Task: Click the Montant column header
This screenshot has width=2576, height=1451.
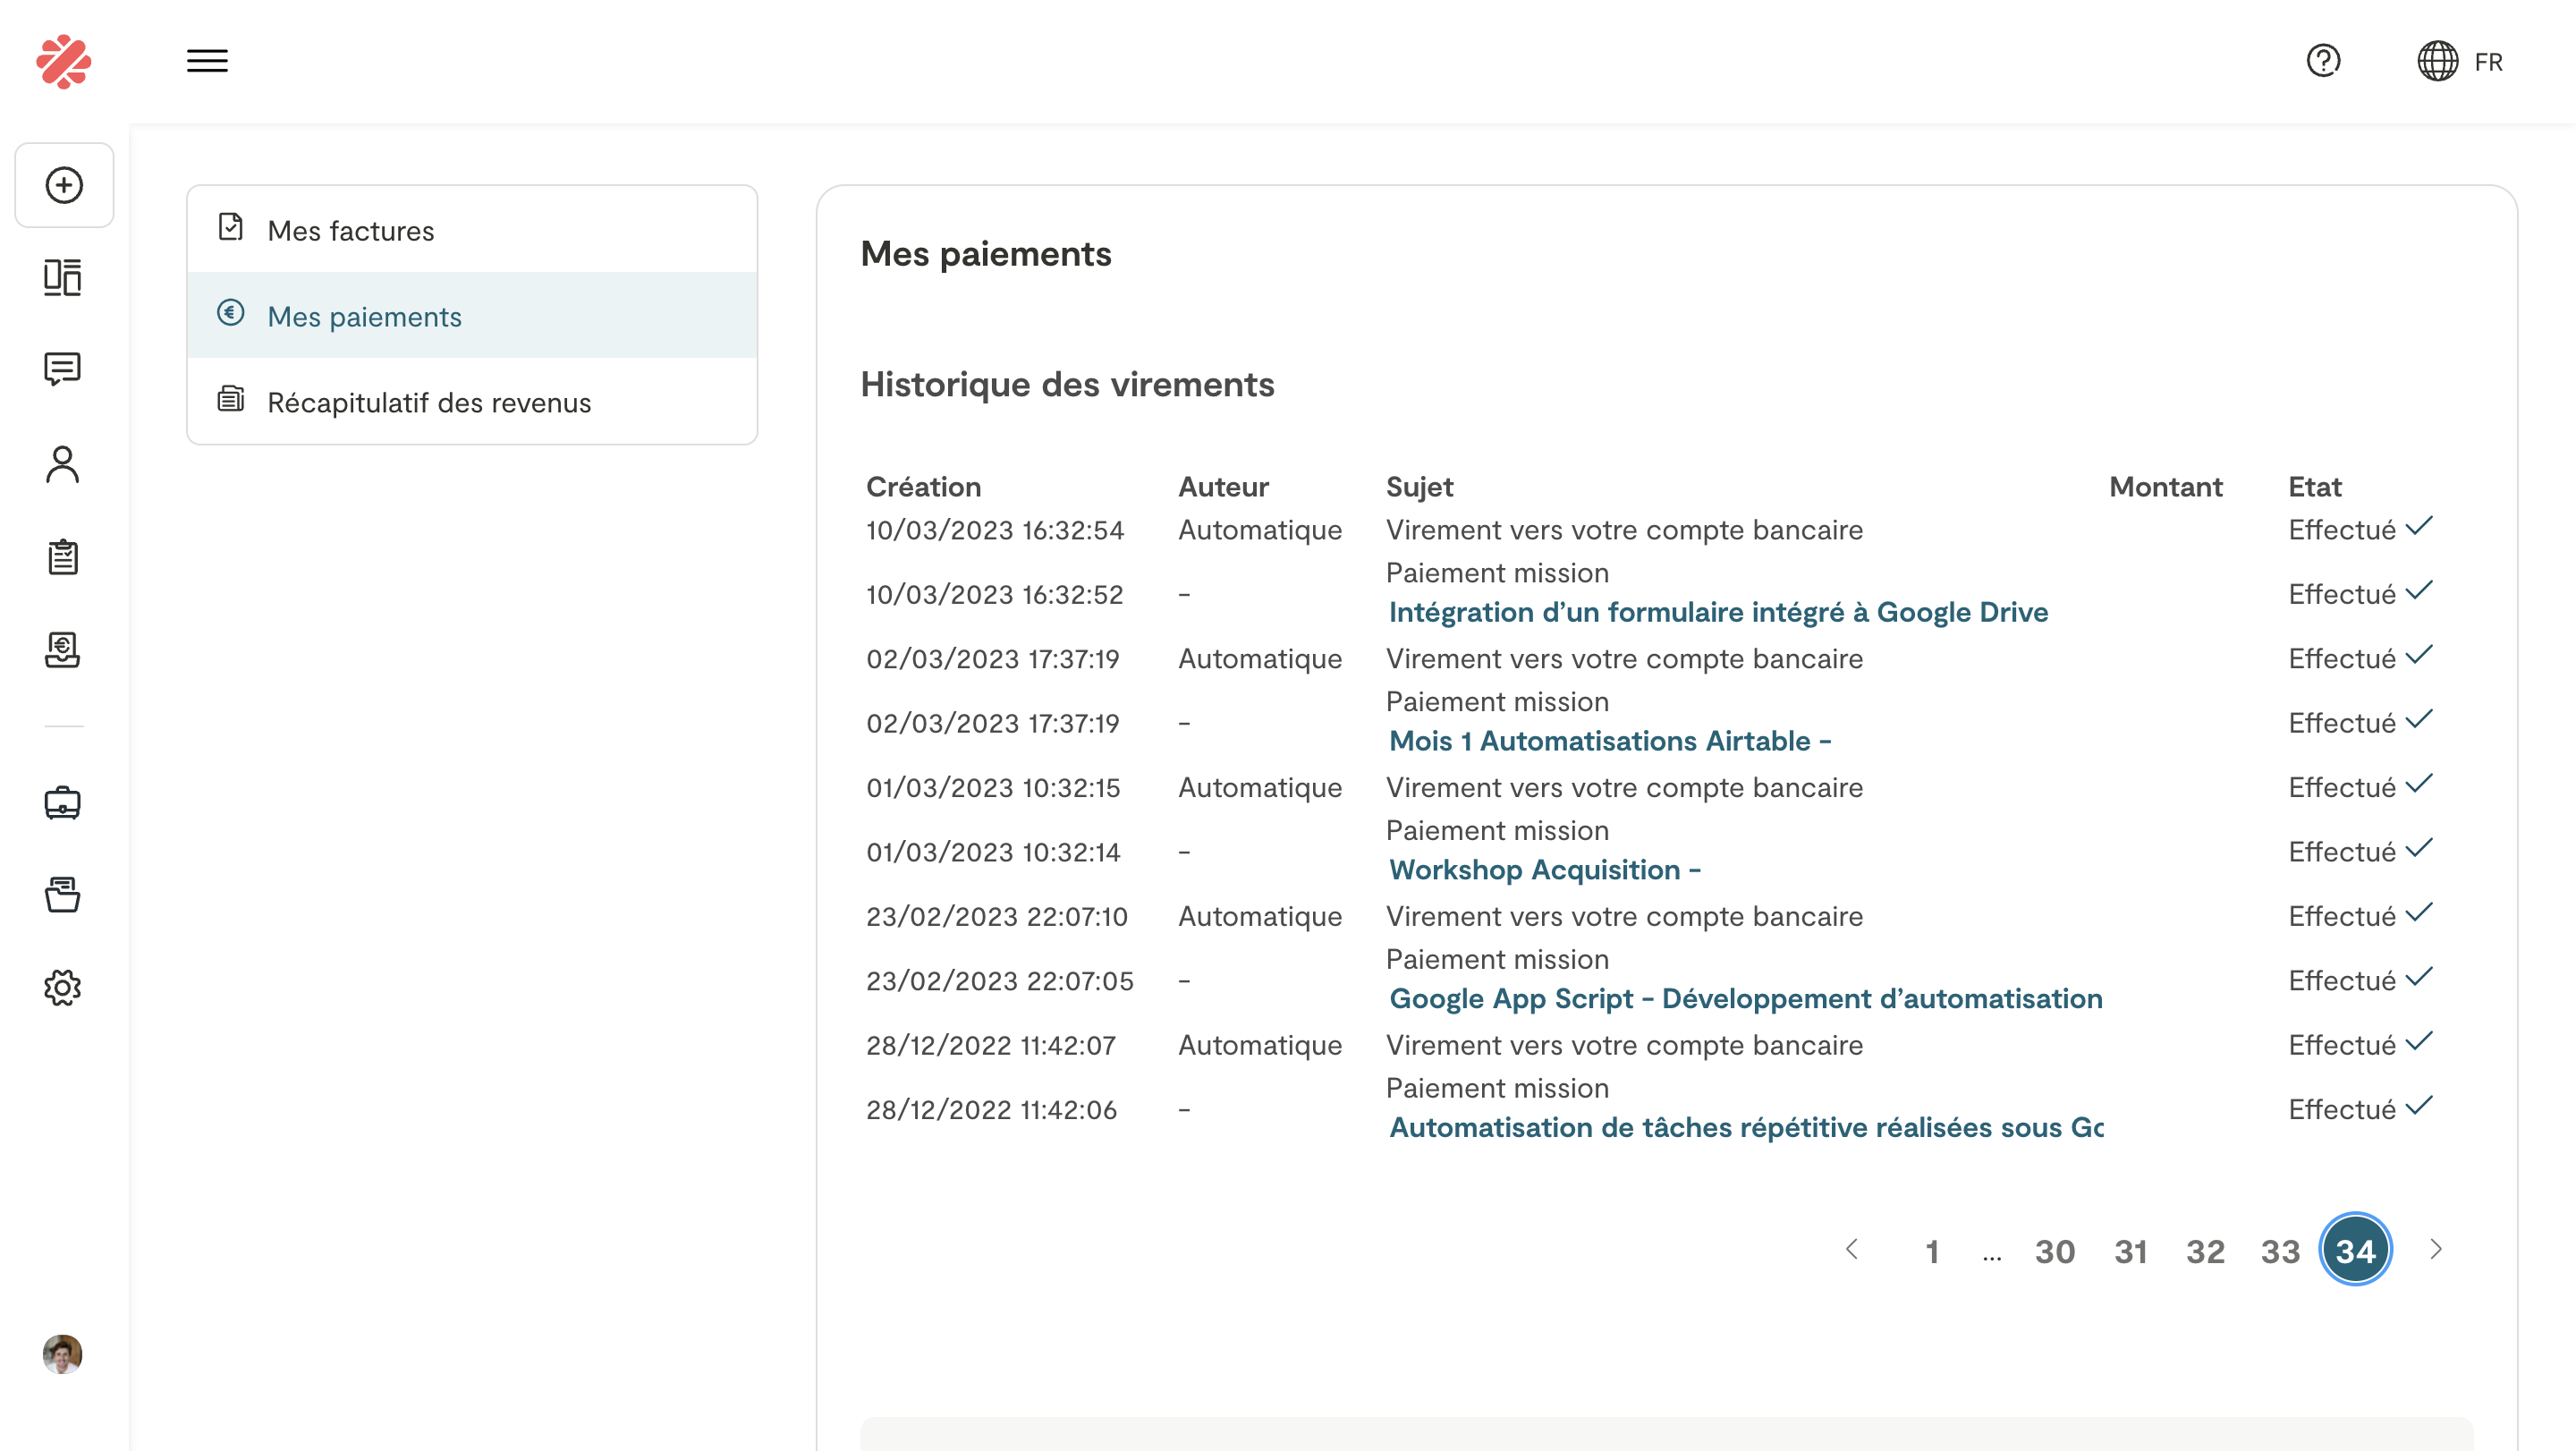Action: (x=2166, y=487)
